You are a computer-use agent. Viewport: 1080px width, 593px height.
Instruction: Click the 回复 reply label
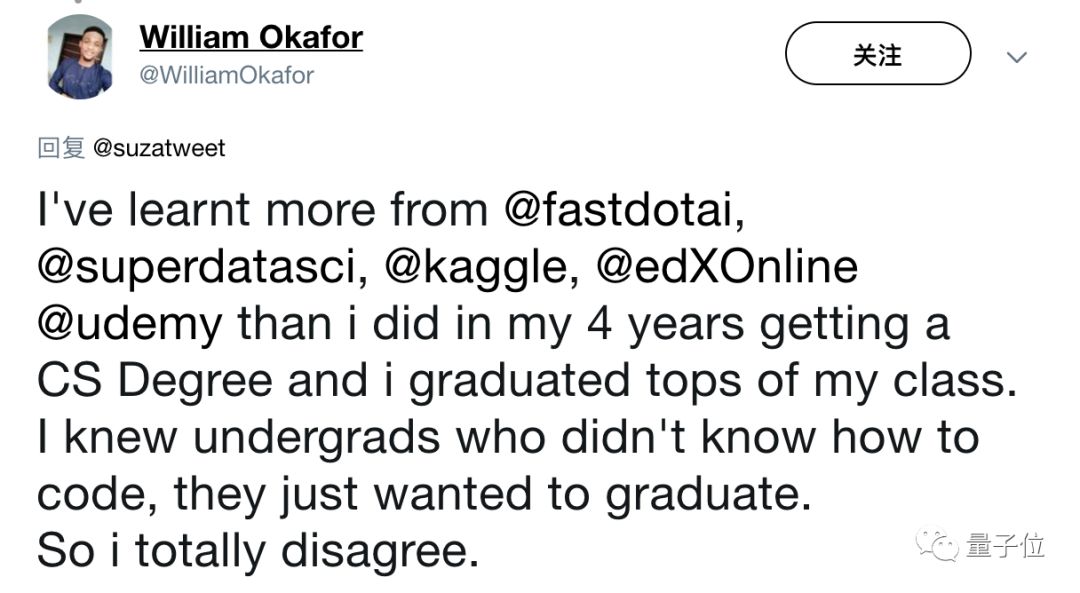click(61, 149)
